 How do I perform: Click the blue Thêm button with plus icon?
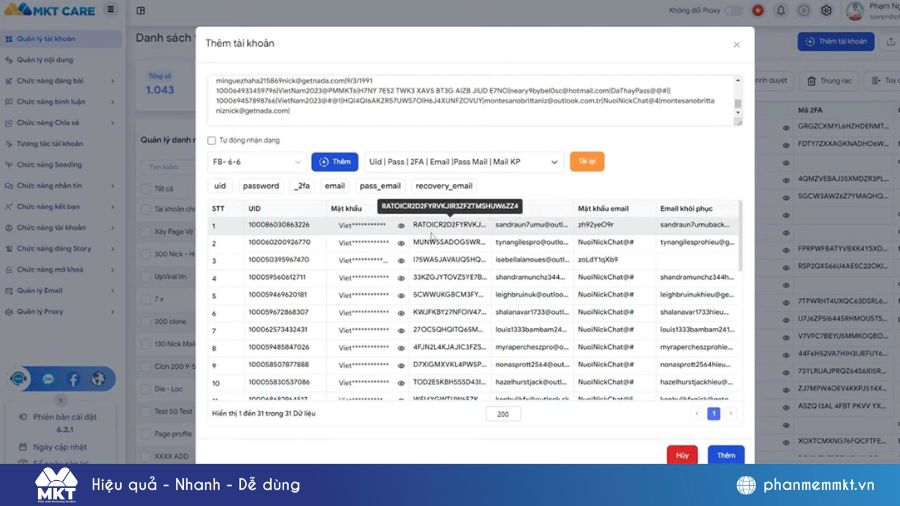tap(335, 162)
